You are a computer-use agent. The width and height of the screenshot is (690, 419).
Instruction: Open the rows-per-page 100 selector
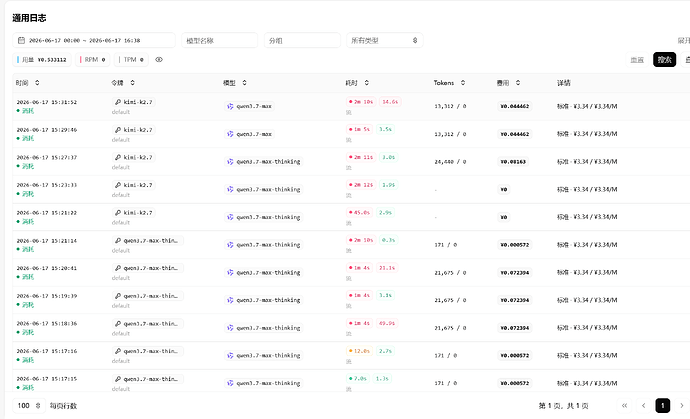coord(29,406)
